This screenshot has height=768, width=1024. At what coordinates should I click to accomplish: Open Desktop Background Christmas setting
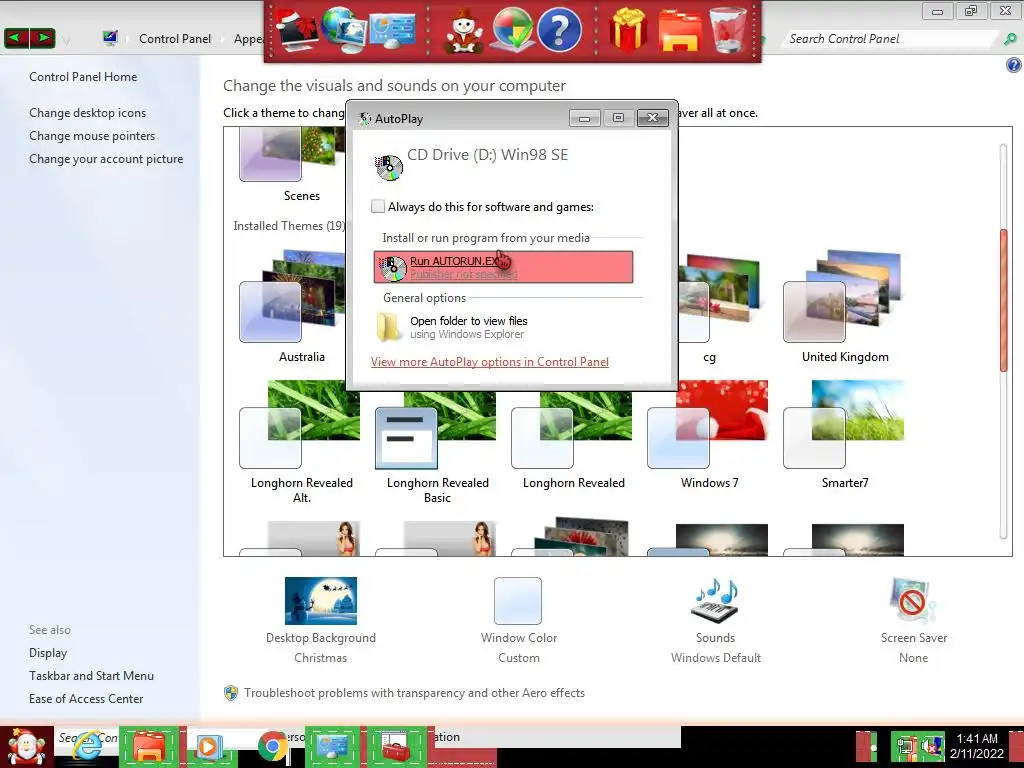coord(321,601)
